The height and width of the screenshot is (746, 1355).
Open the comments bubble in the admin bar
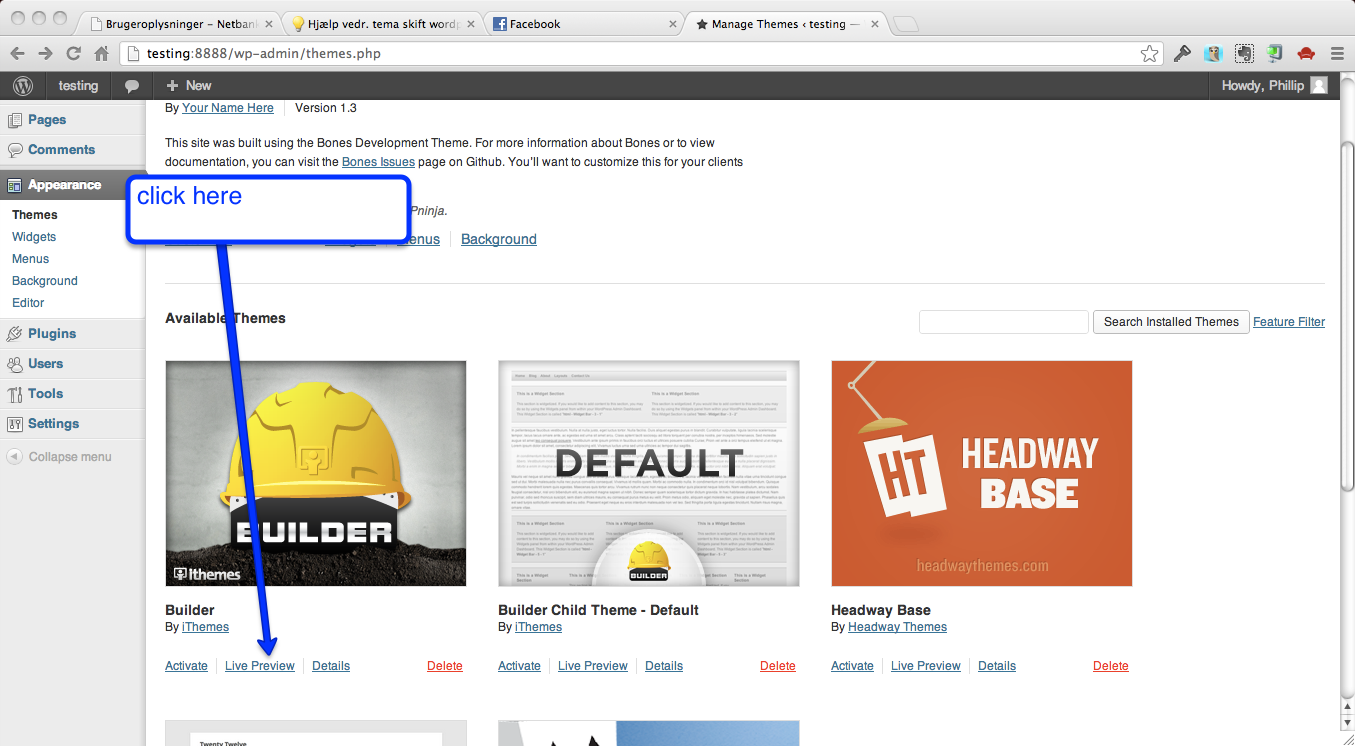132,86
